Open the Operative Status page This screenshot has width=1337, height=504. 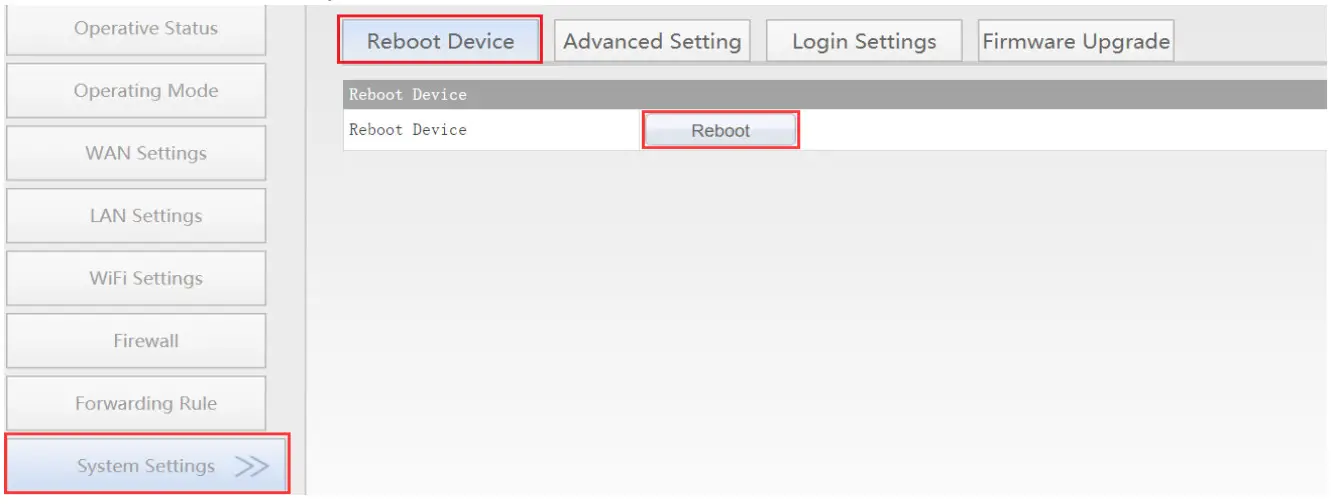point(146,28)
